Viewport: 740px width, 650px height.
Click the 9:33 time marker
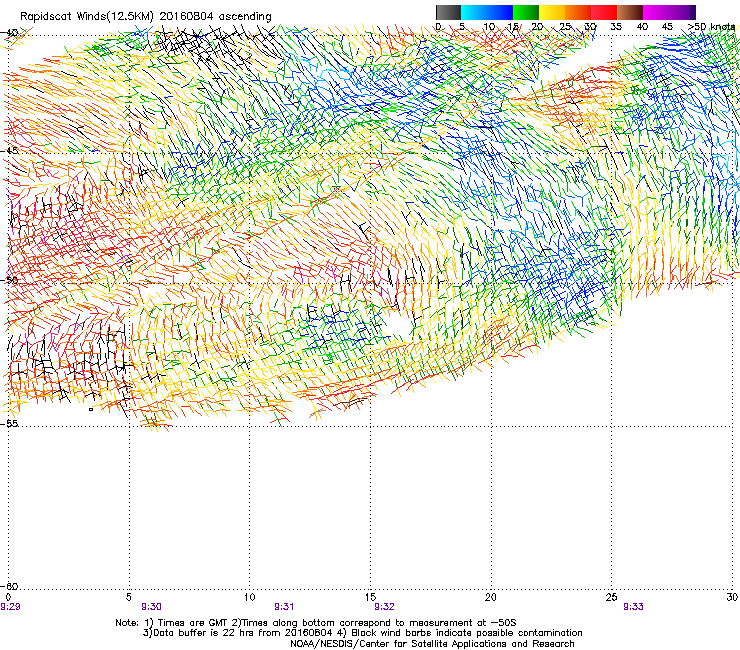click(x=633, y=607)
